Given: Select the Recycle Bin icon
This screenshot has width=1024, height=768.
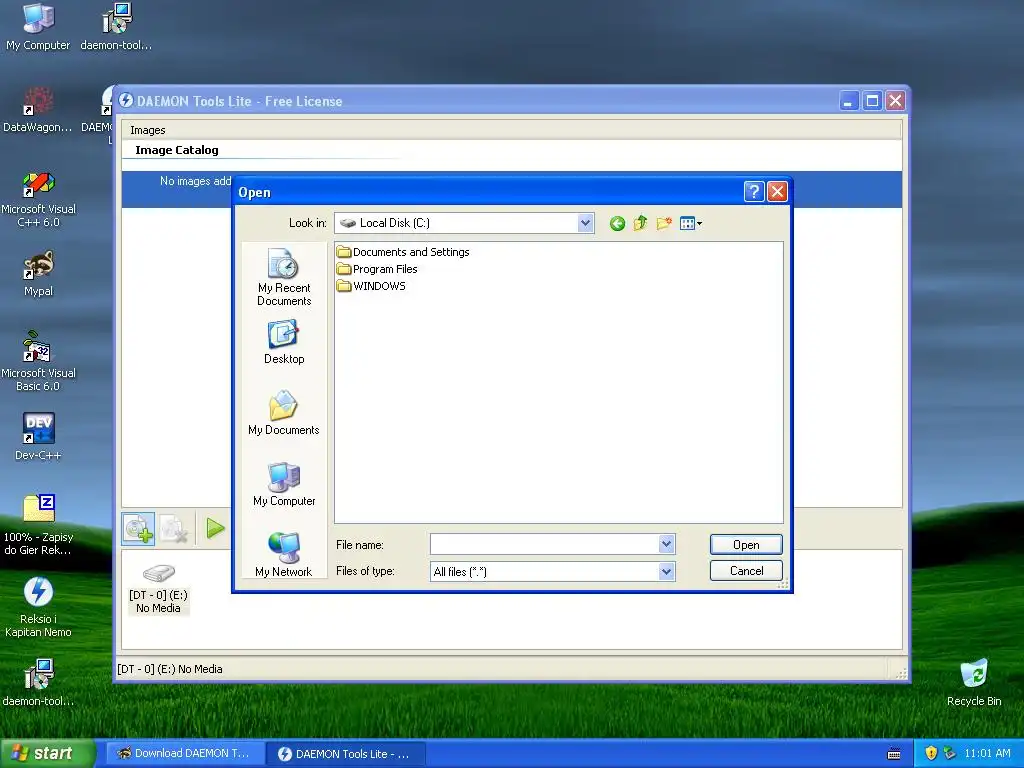Looking at the screenshot, I should tap(974, 683).
